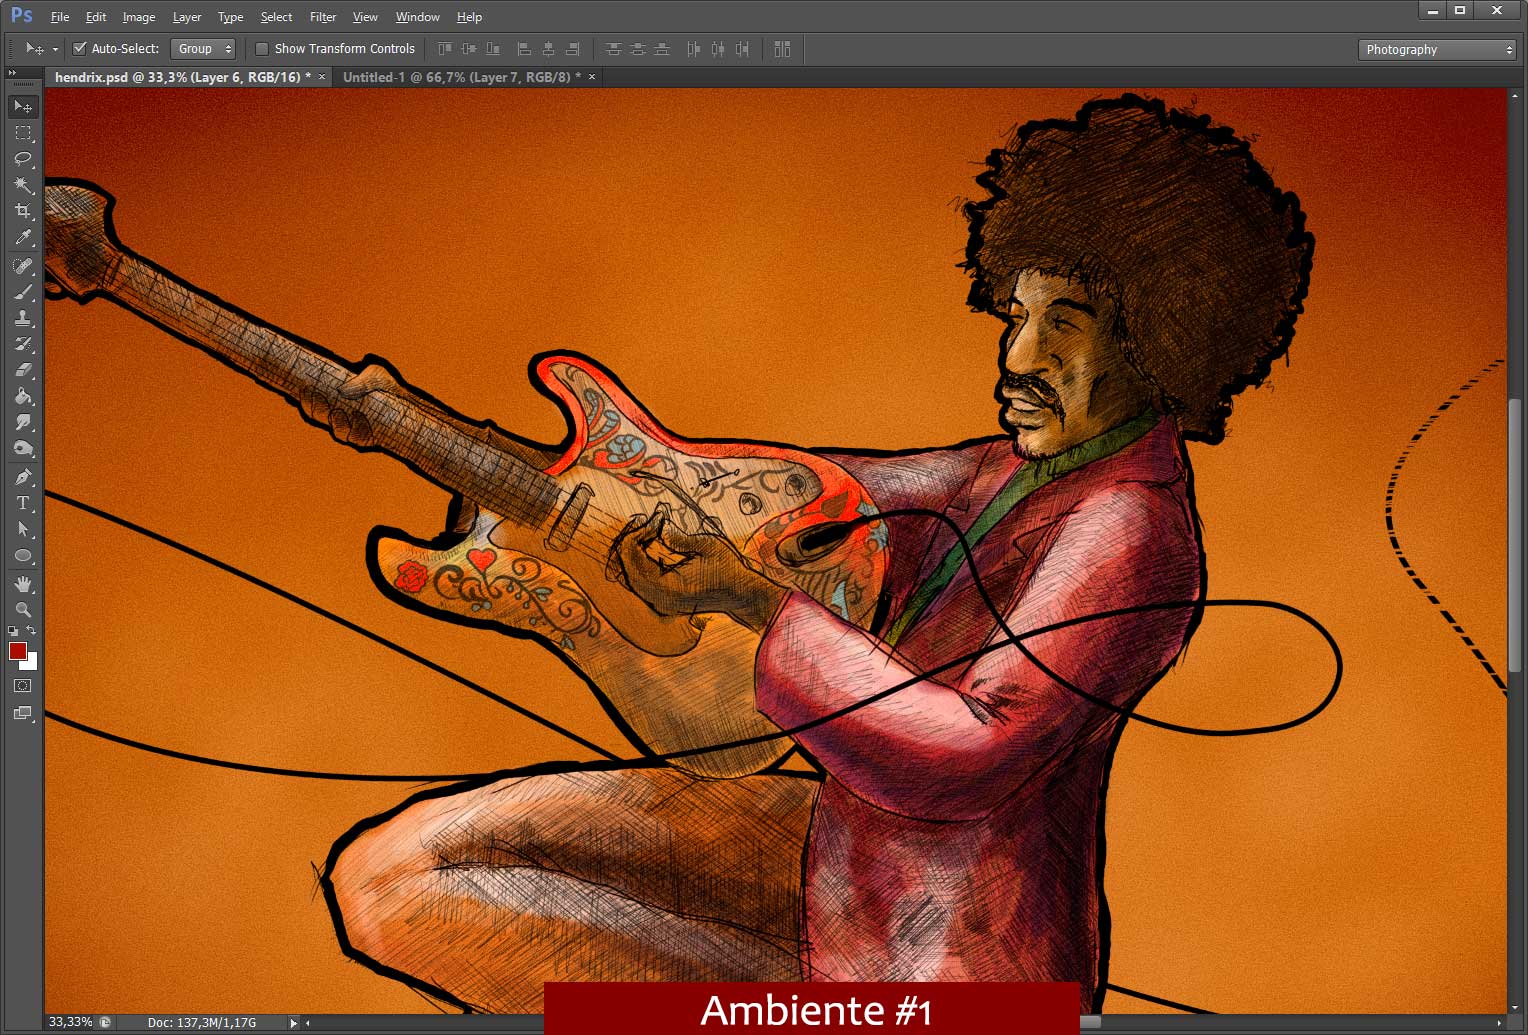Distribute horizontal centers of layers
The image size is (1528, 1035).
(718, 49)
